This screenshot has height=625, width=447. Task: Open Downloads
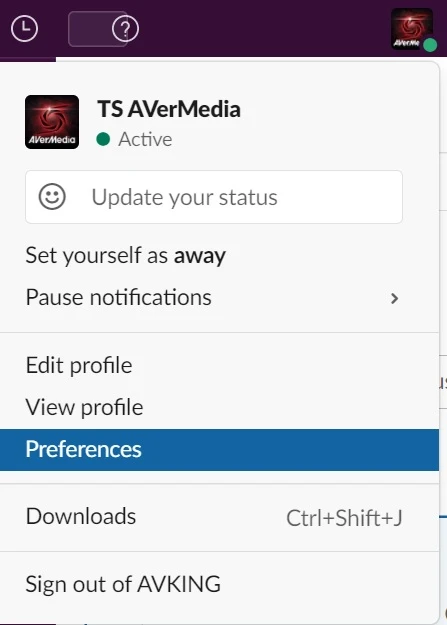(x=219, y=517)
